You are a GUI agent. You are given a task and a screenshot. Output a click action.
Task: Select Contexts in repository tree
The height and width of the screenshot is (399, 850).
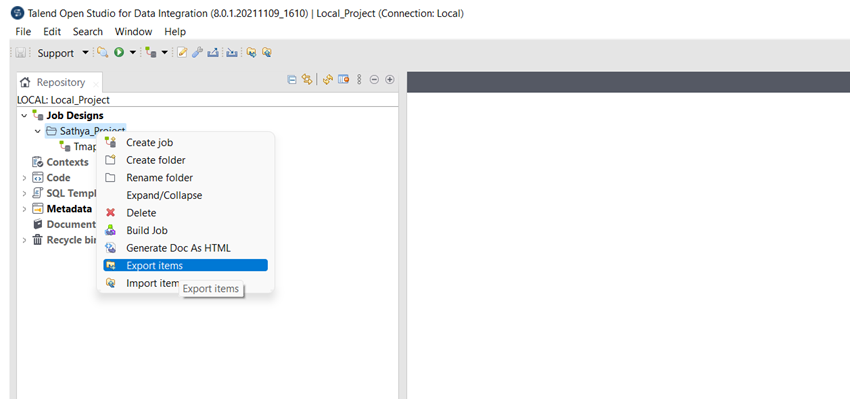67,162
